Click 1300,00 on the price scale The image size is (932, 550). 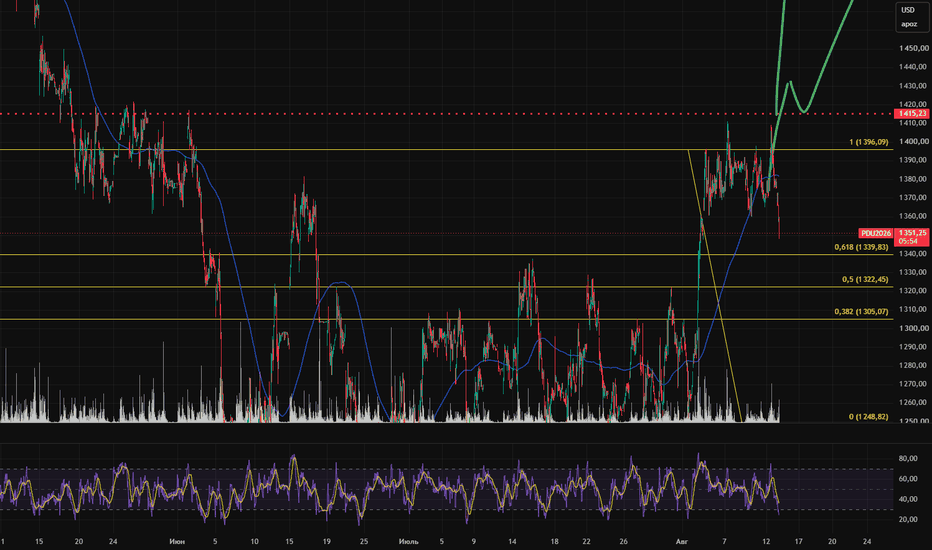point(913,328)
